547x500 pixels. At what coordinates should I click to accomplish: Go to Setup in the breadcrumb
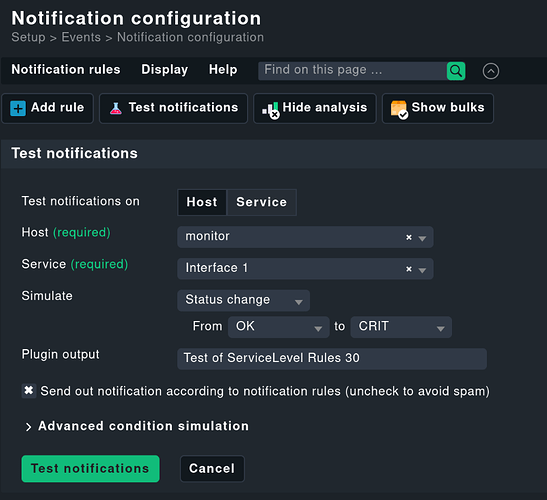pos(28,37)
